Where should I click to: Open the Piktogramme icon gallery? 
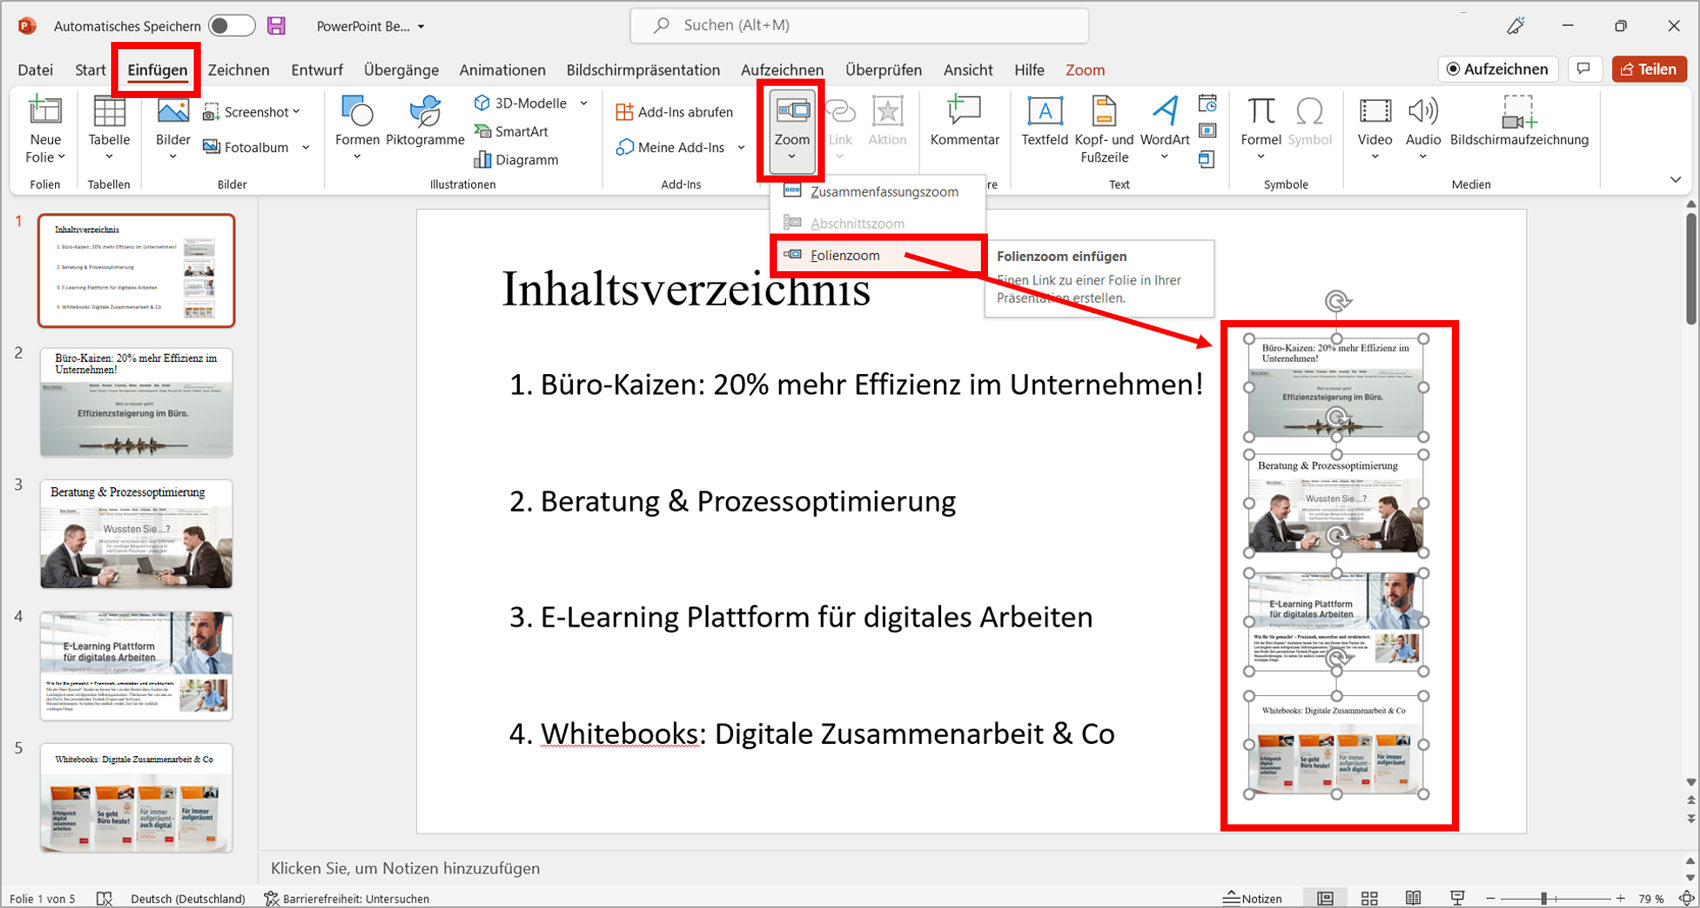click(425, 122)
